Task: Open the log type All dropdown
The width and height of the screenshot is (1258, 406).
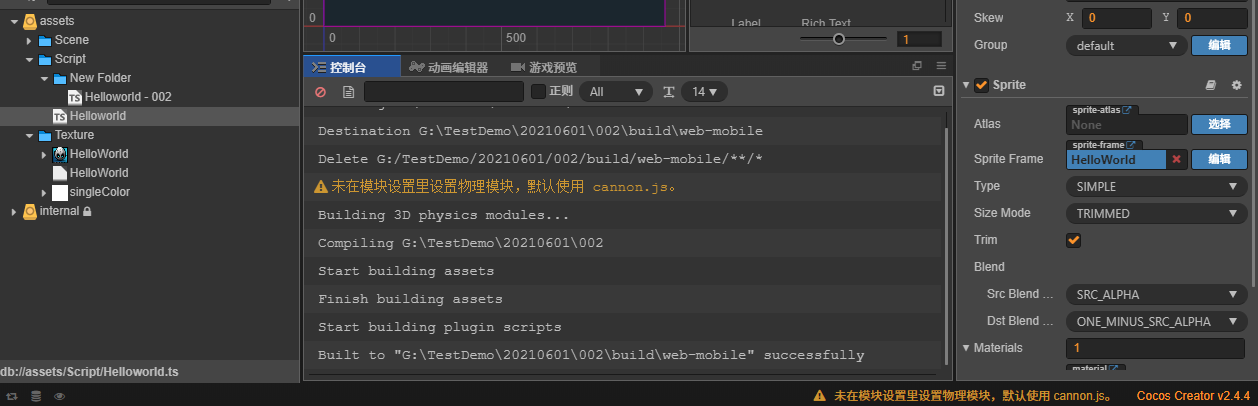Action: pyautogui.click(x=616, y=92)
